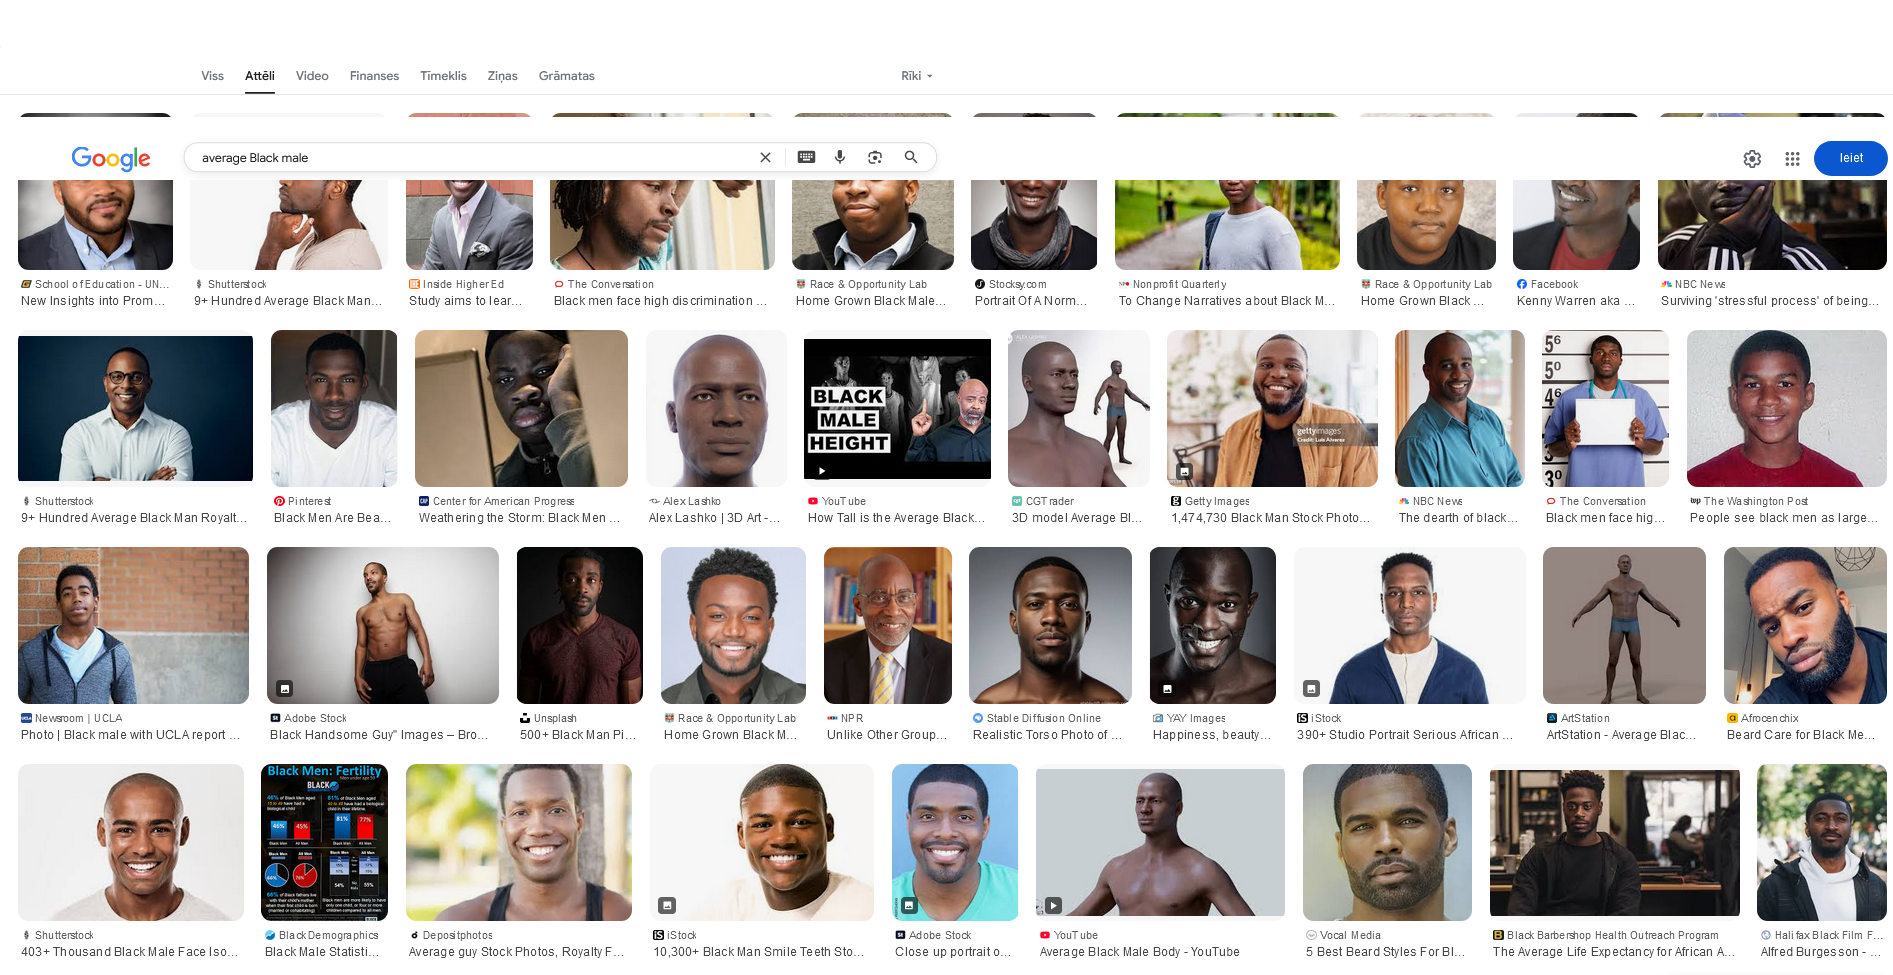Select the Grāmatas tab
1893x975 pixels.
(566, 76)
